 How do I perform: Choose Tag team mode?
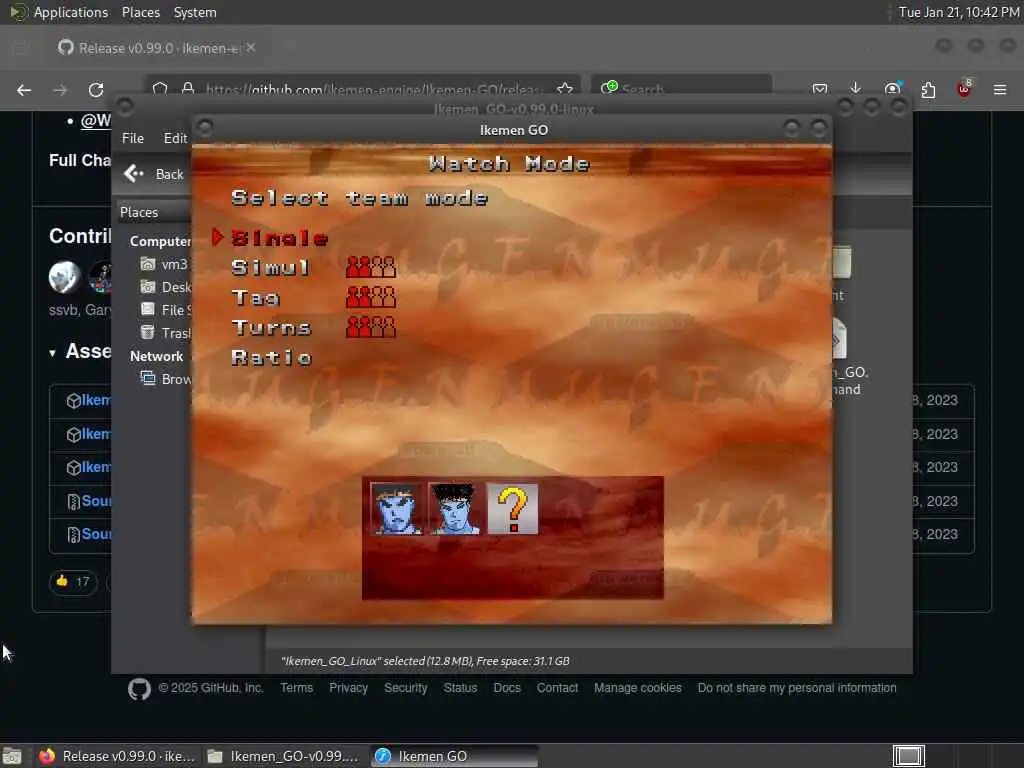255,298
